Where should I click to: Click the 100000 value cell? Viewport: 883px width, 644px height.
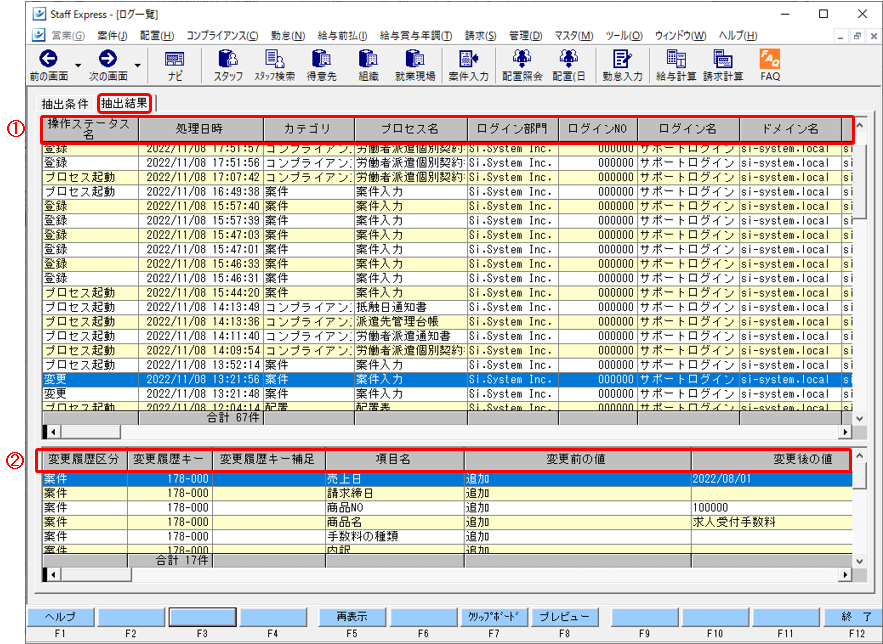(x=771, y=508)
